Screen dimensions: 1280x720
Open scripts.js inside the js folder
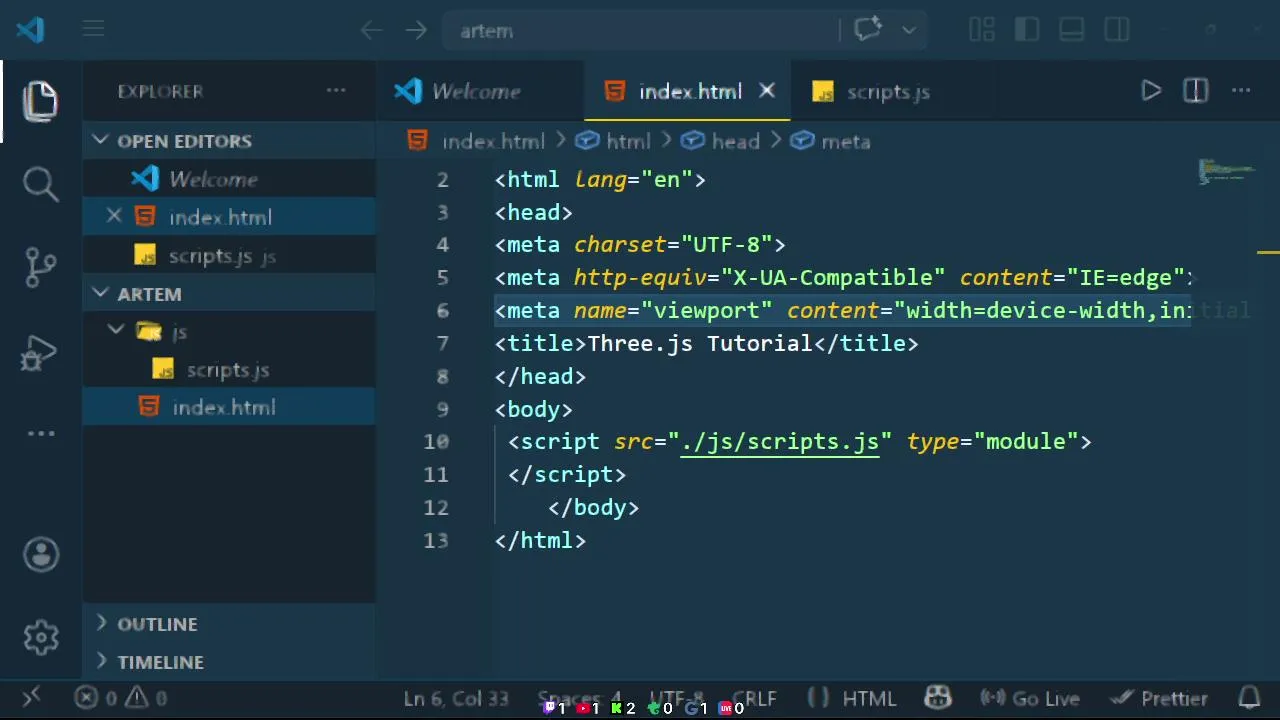(229, 370)
